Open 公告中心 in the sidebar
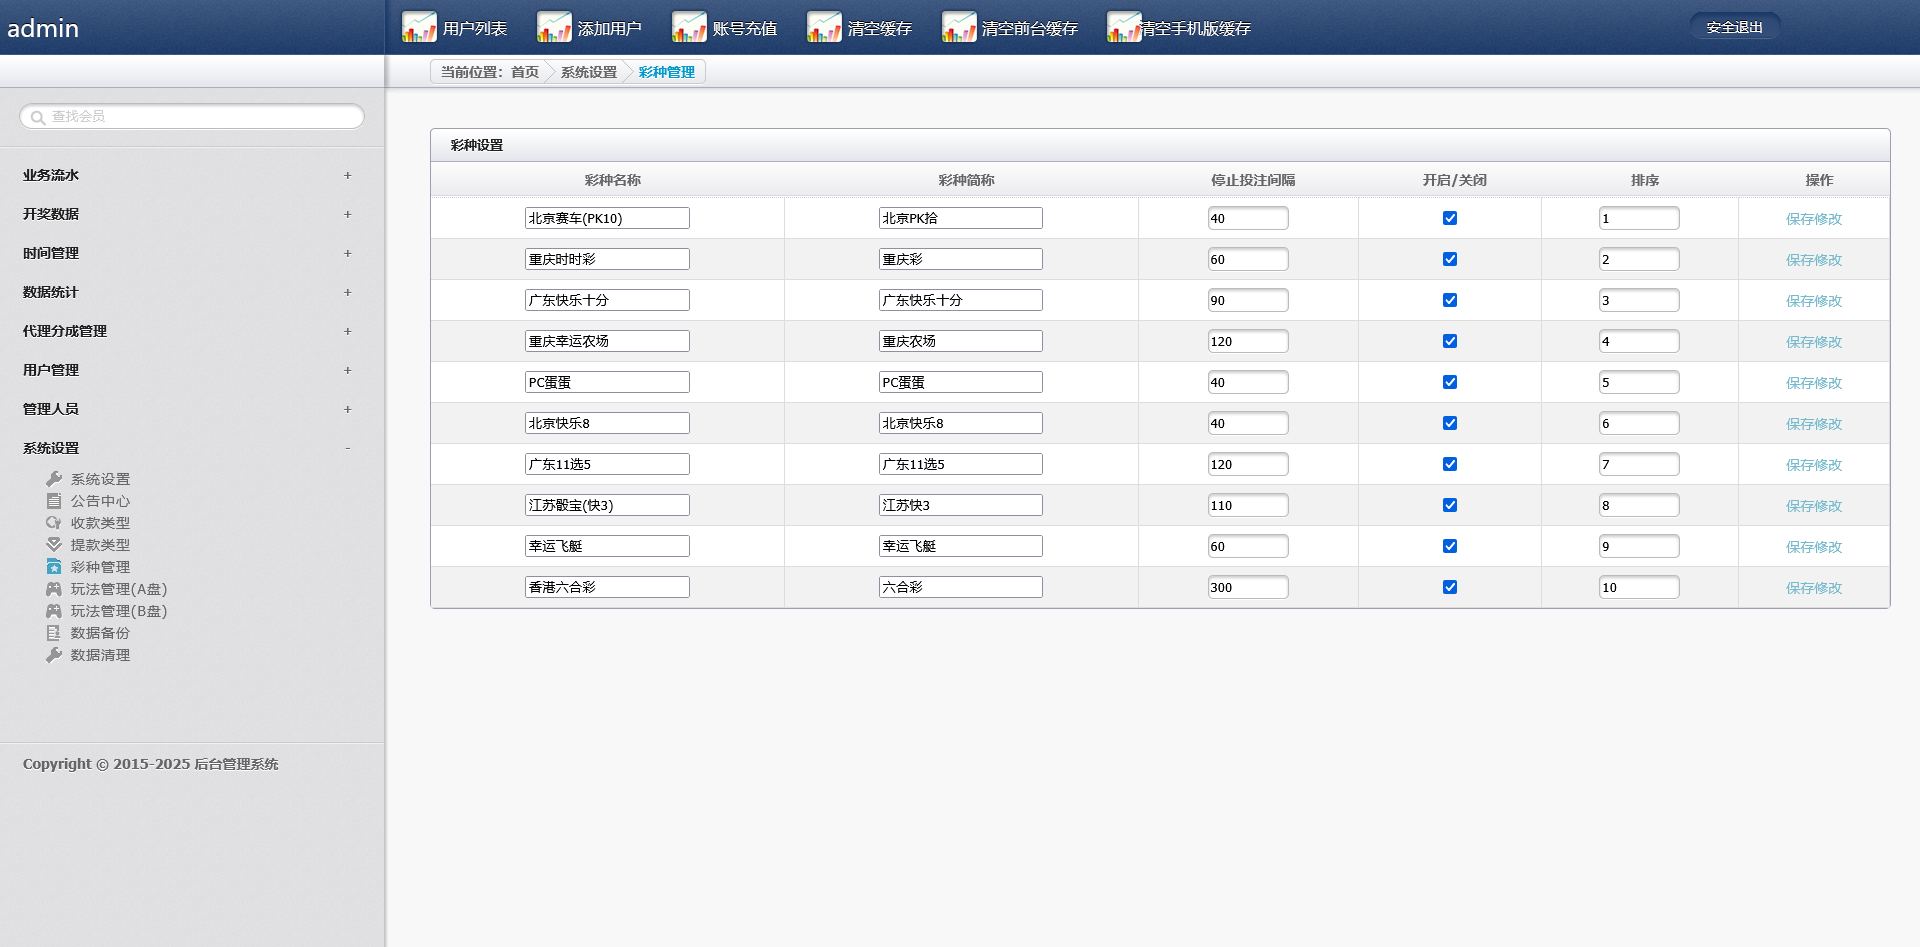This screenshot has height=947, width=1920. tap(100, 501)
